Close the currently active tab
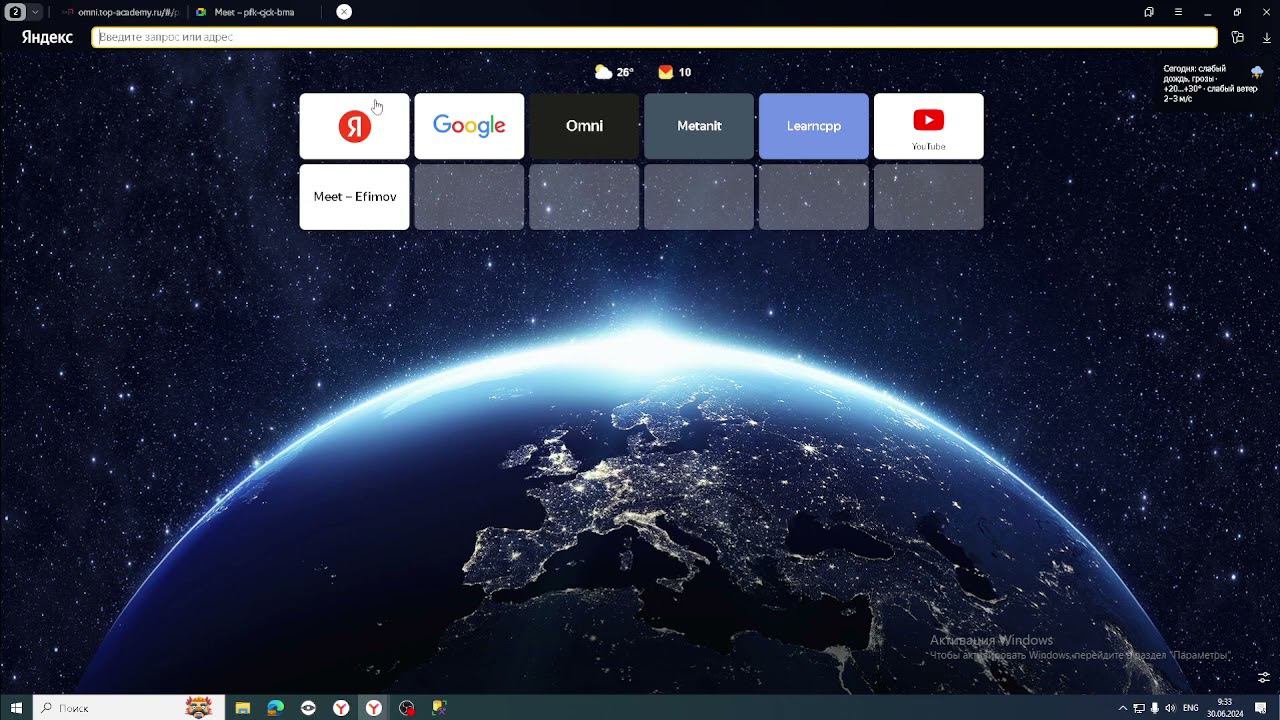This screenshot has width=1280, height=720. coord(344,12)
